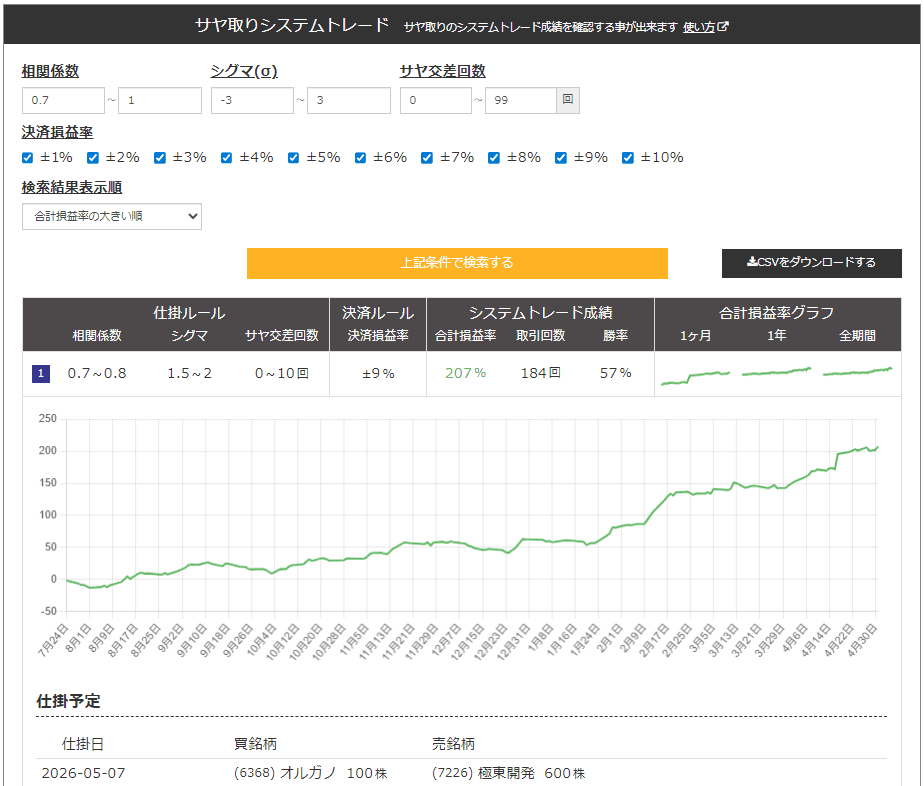Click the 決済損益率 heading link
The width and height of the screenshot is (924, 786).
57,132
